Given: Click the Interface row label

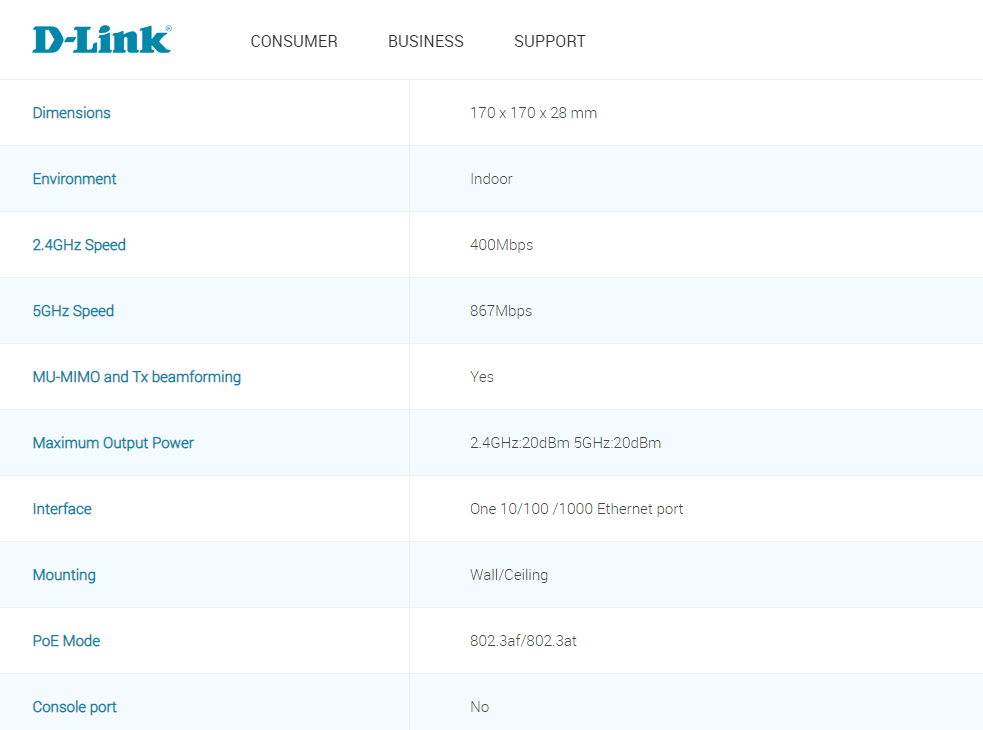Looking at the screenshot, I should (x=62, y=509).
